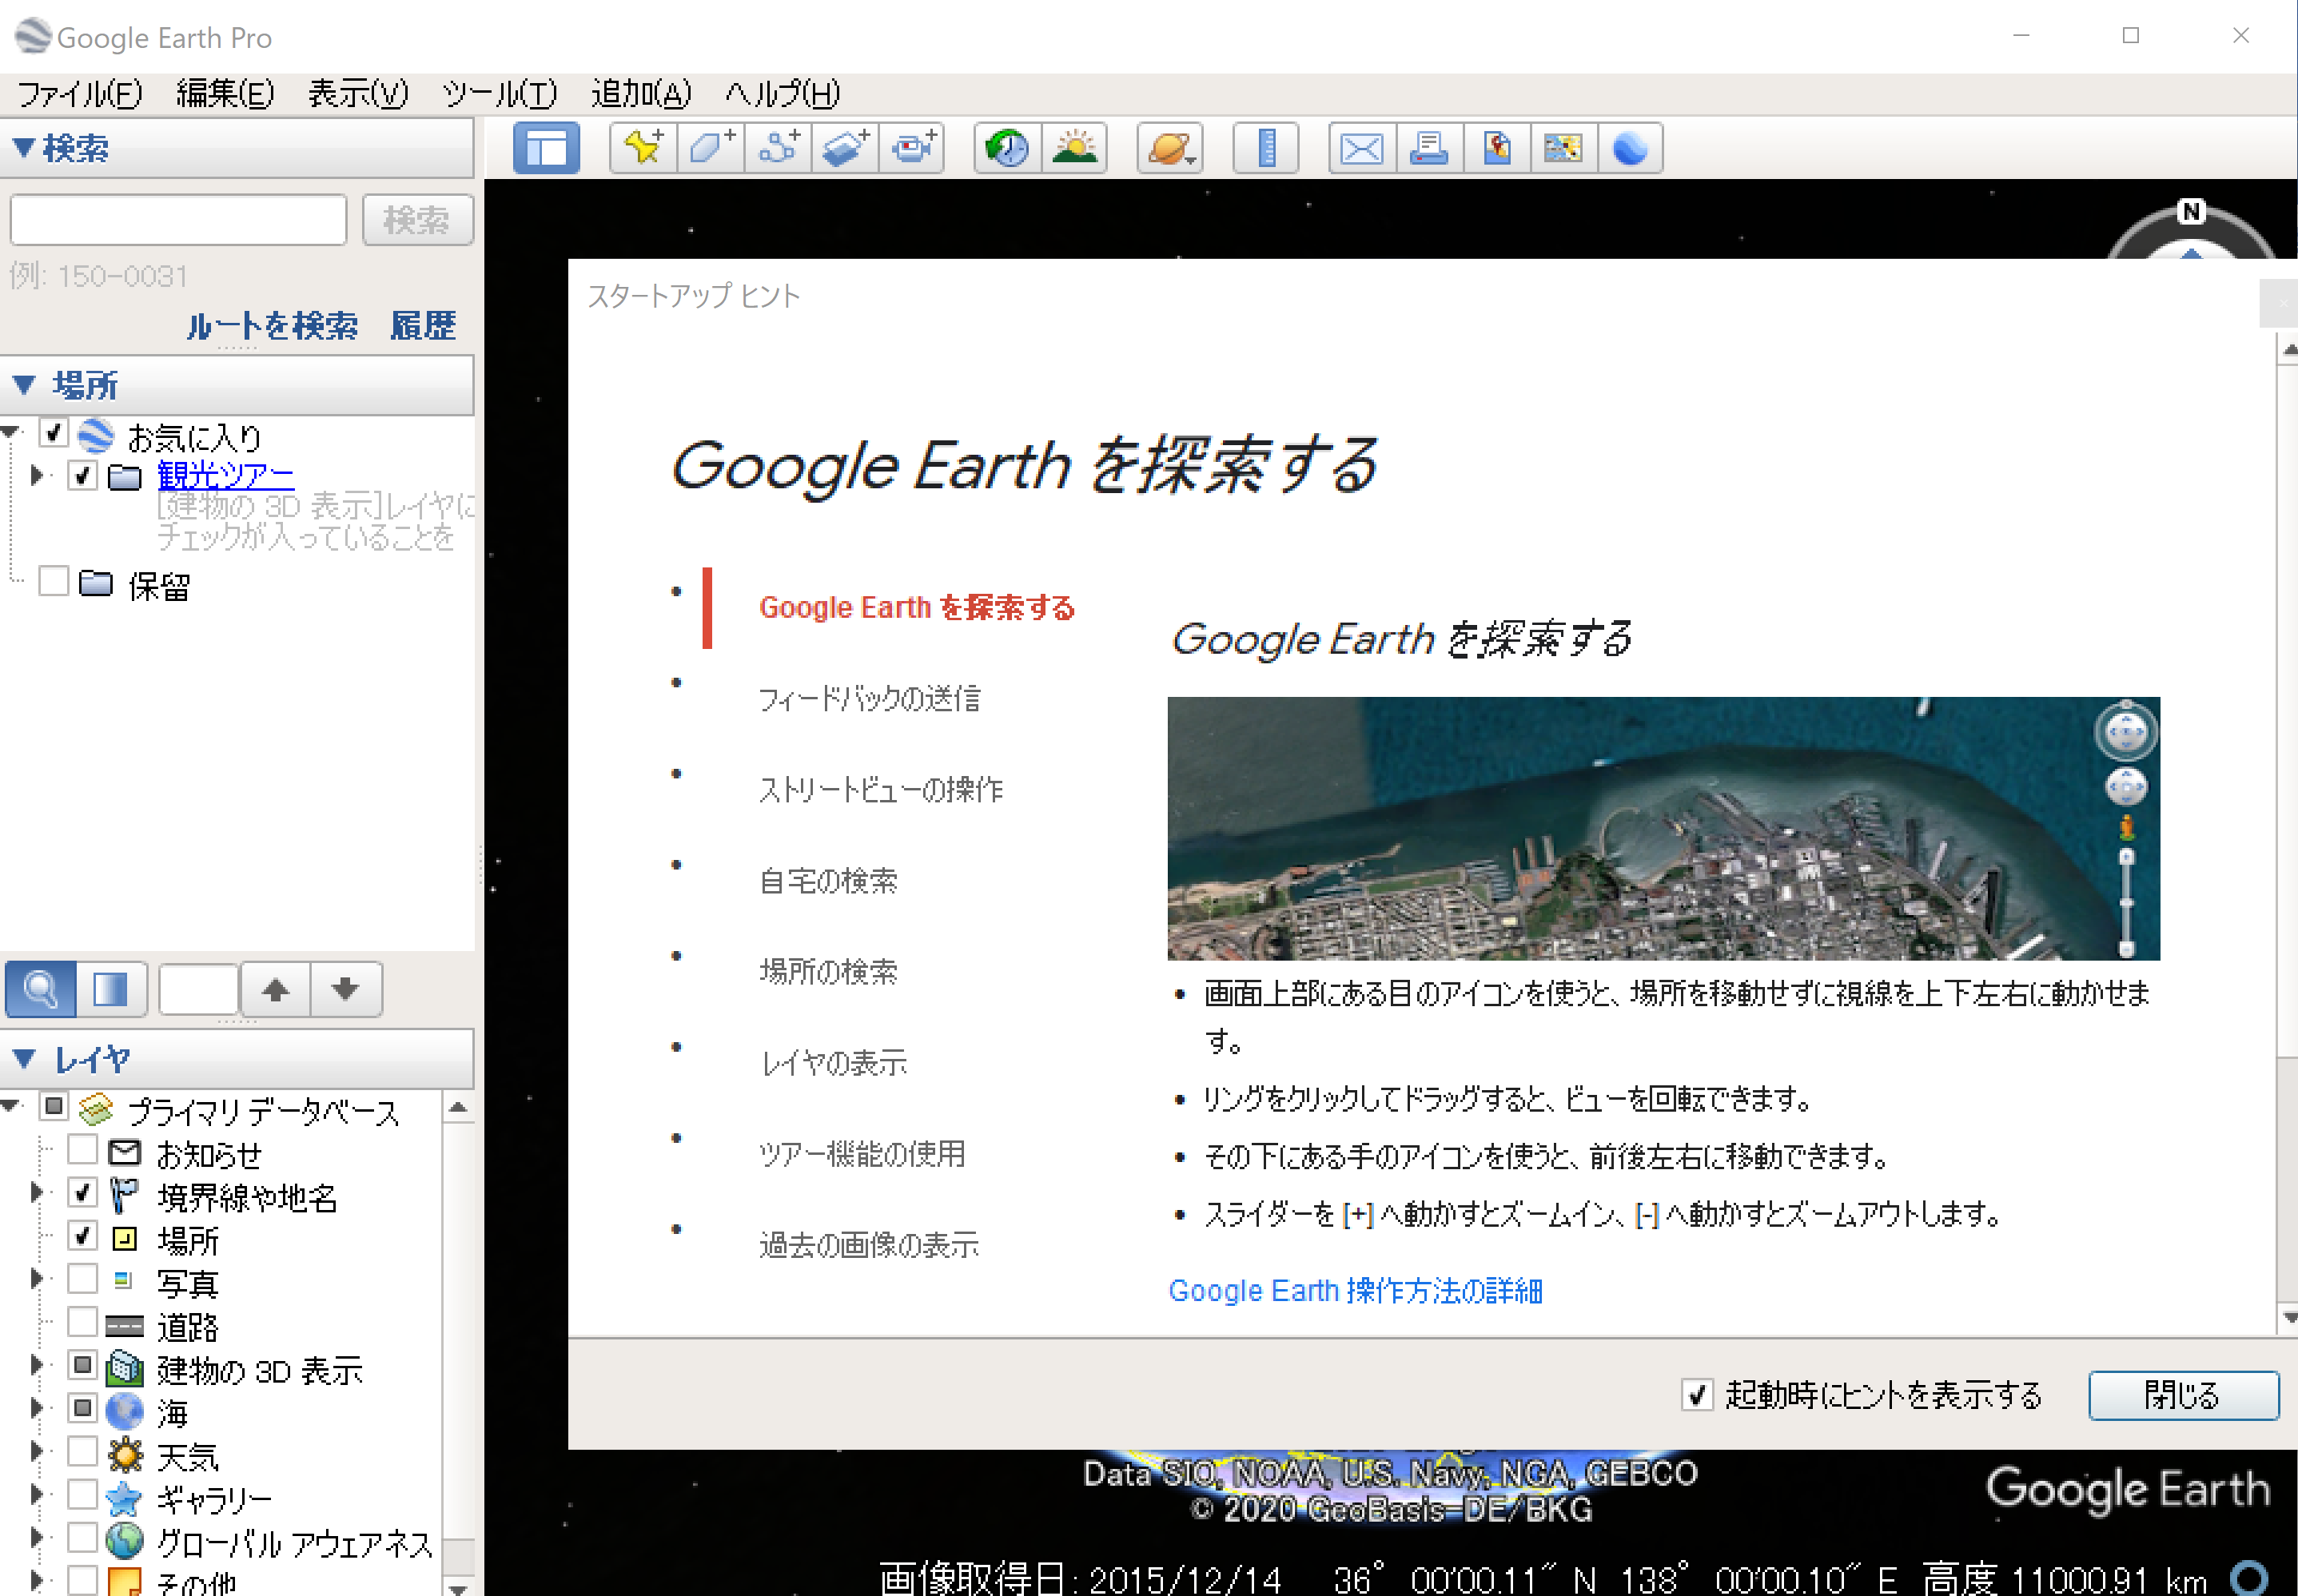Toggle the sidebar visibility toolbar button
Screen dimensions: 2298x1596
pos(546,148)
